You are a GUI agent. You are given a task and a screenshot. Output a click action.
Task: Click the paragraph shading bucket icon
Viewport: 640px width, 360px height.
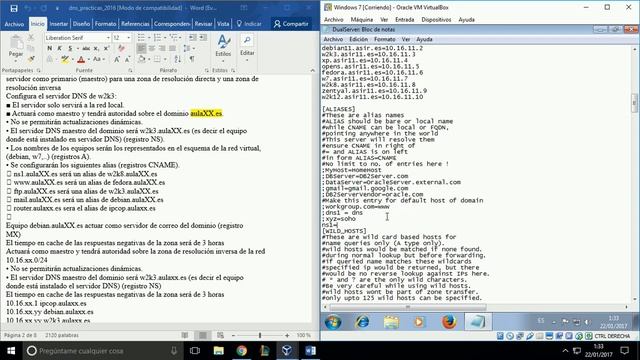coord(142,60)
